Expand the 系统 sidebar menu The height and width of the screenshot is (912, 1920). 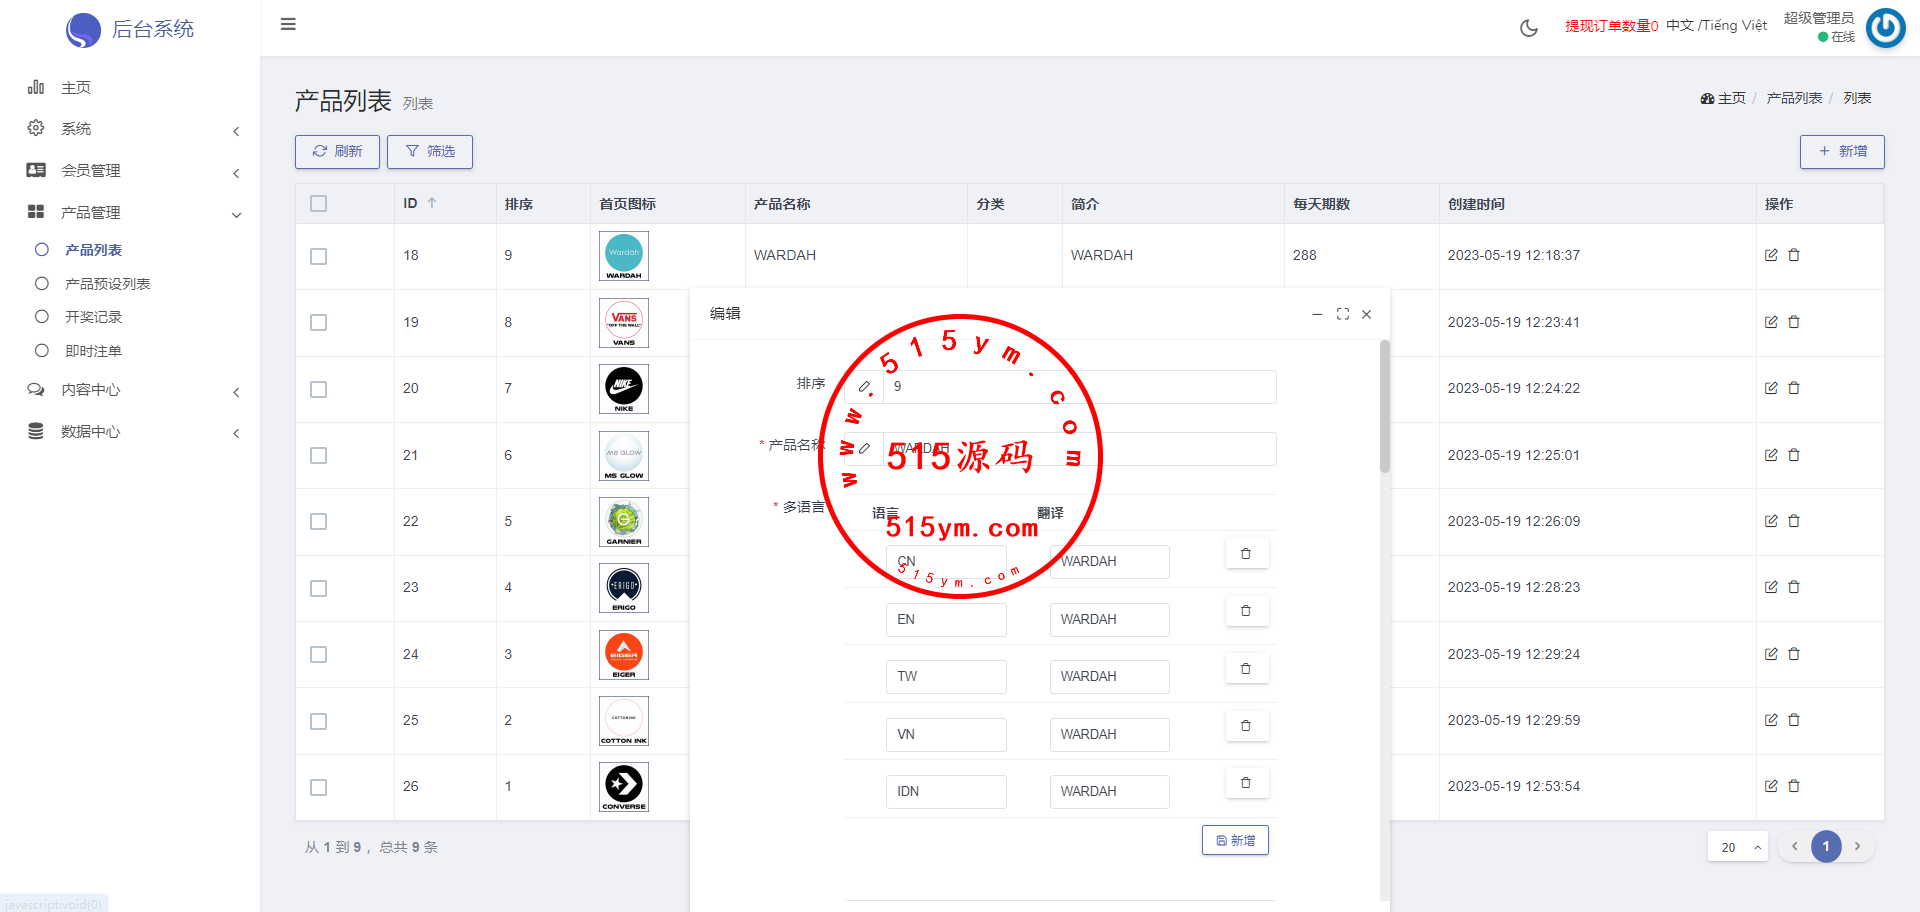tap(134, 129)
